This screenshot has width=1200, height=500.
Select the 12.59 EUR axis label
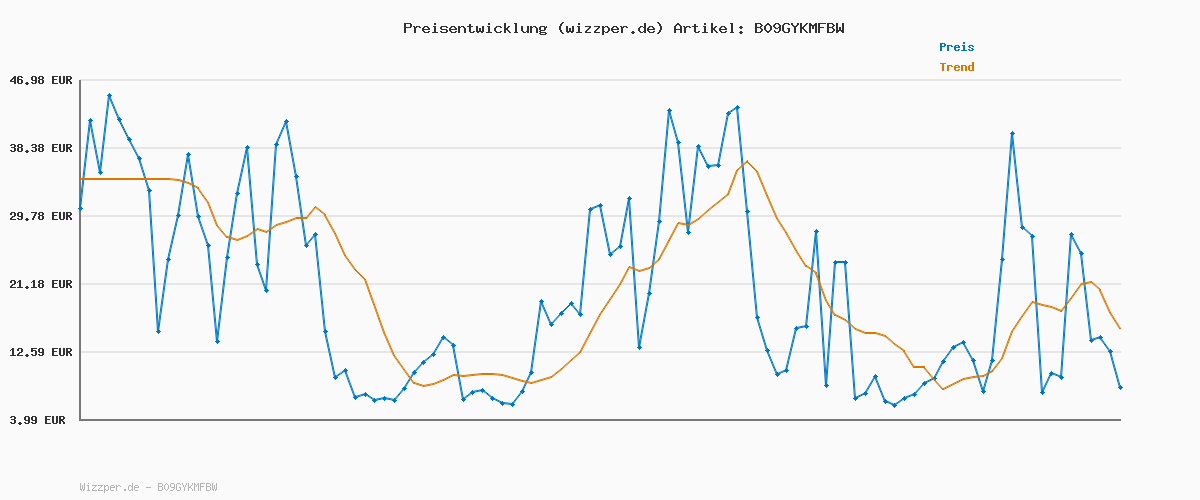coord(41,352)
